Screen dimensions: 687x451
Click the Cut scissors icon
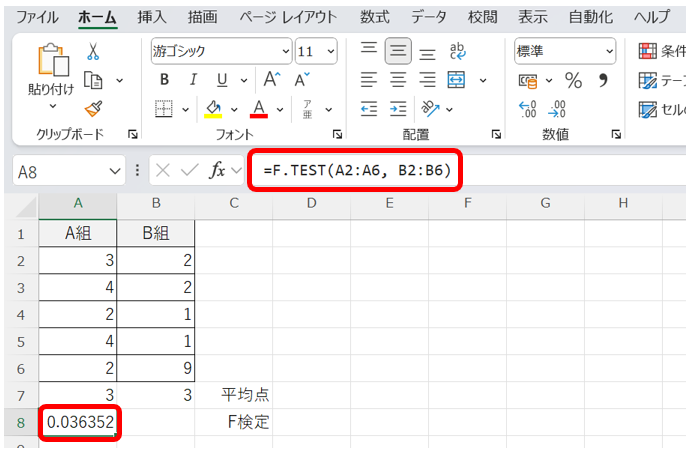(x=92, y=51)
